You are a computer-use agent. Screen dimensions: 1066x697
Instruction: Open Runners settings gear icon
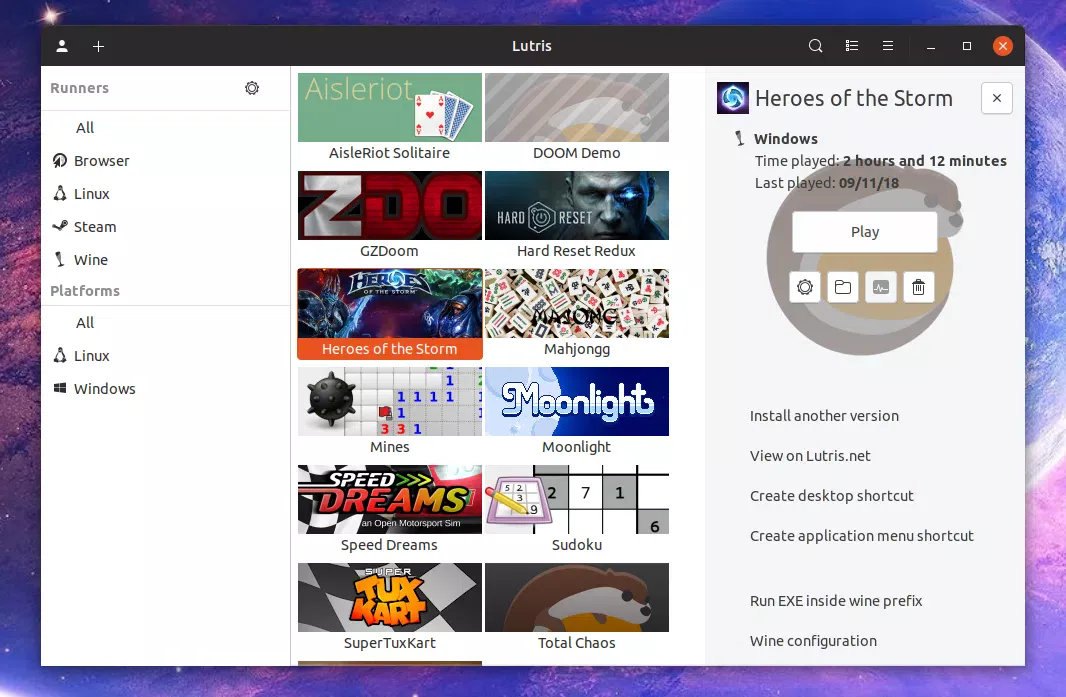click(252, 88)
